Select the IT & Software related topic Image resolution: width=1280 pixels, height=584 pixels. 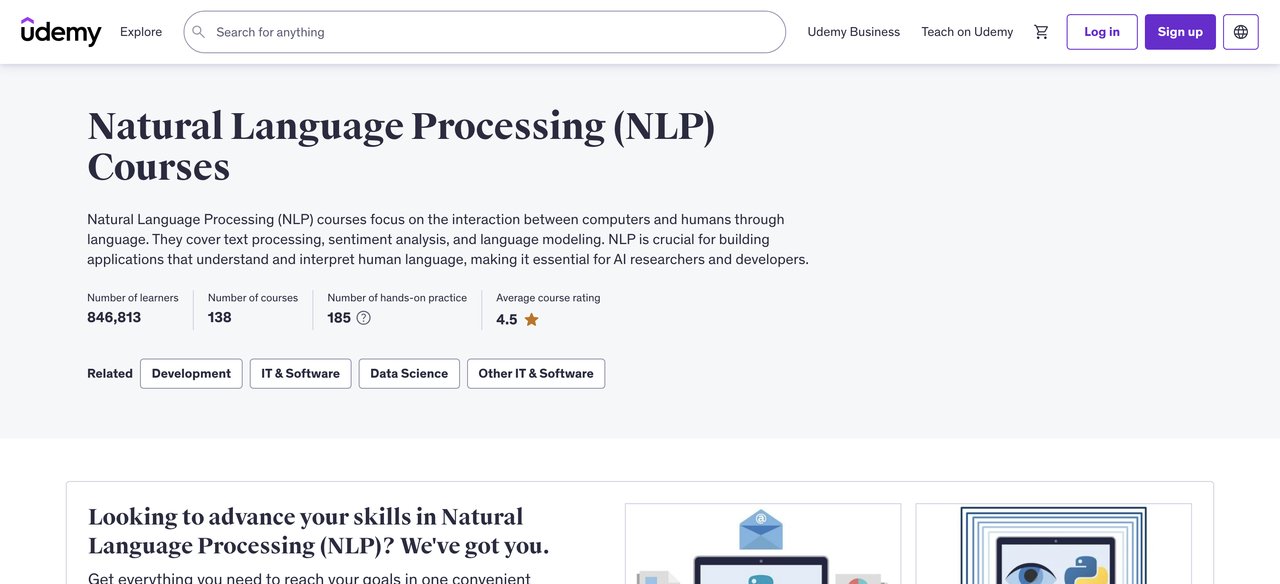pyautogui.click(x=301, y=374)
